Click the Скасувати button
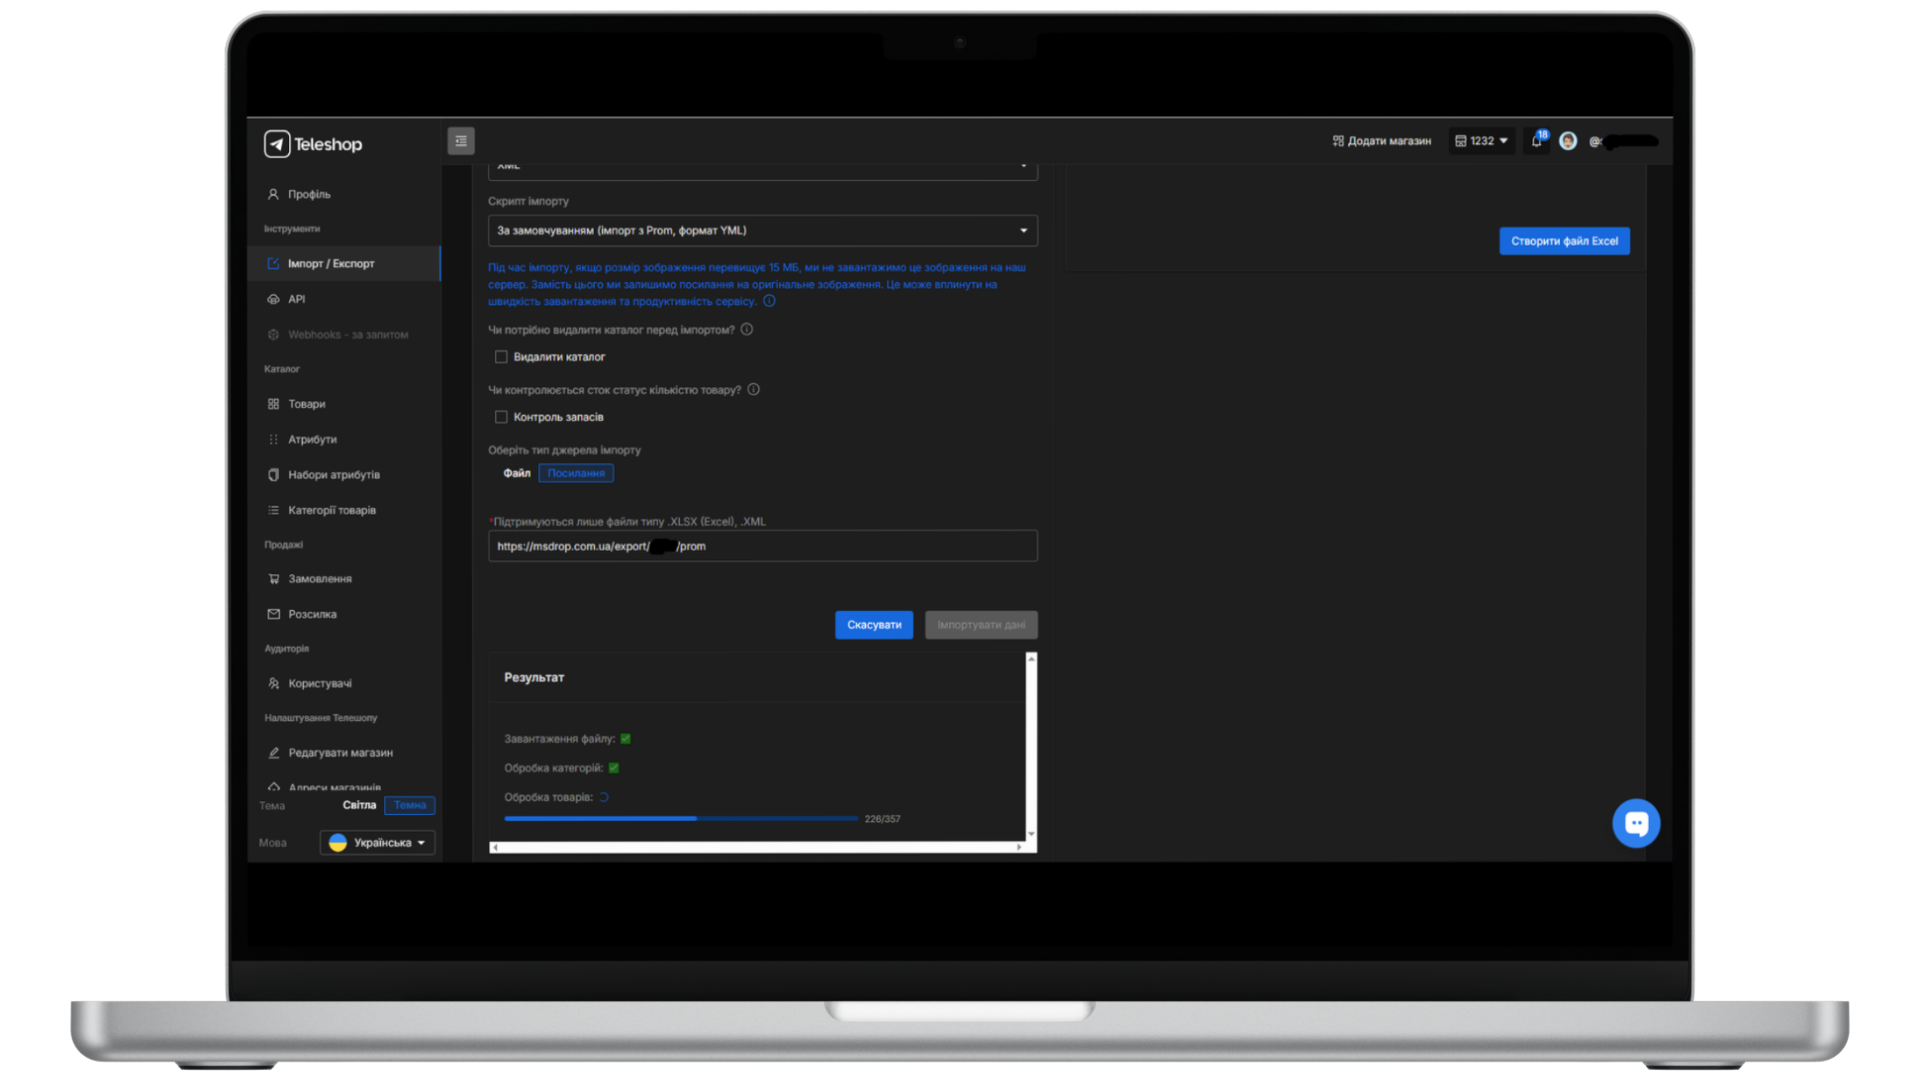This screenshot has width=1920, height=1080. (x=873, y=625)
